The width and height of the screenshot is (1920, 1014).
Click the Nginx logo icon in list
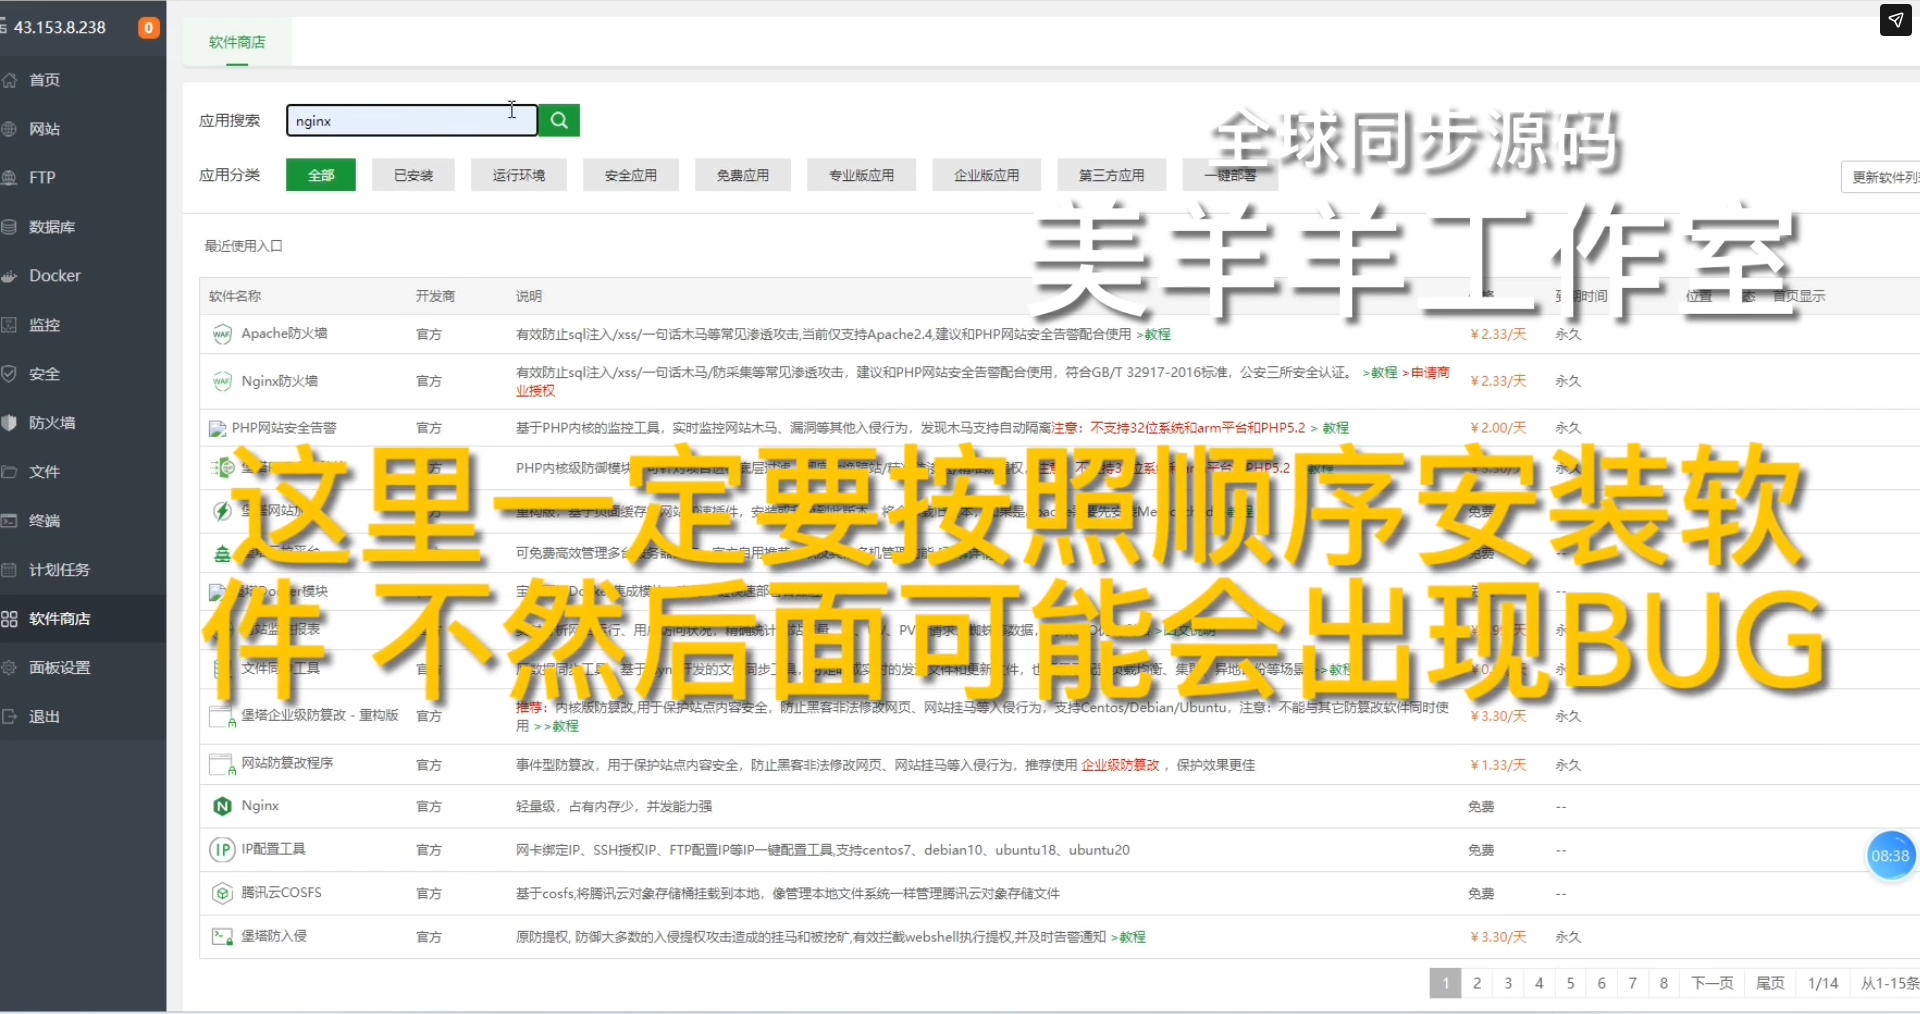tap(222, 806)
